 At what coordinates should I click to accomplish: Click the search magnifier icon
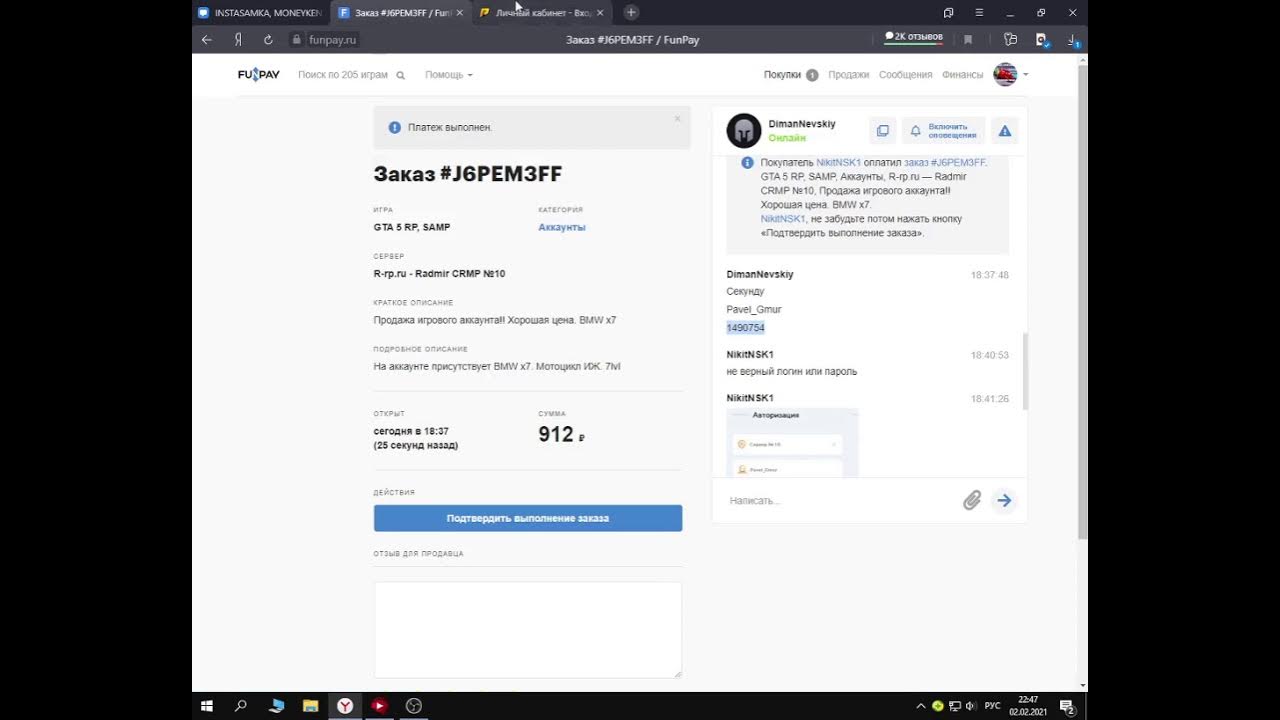point(401,75)
